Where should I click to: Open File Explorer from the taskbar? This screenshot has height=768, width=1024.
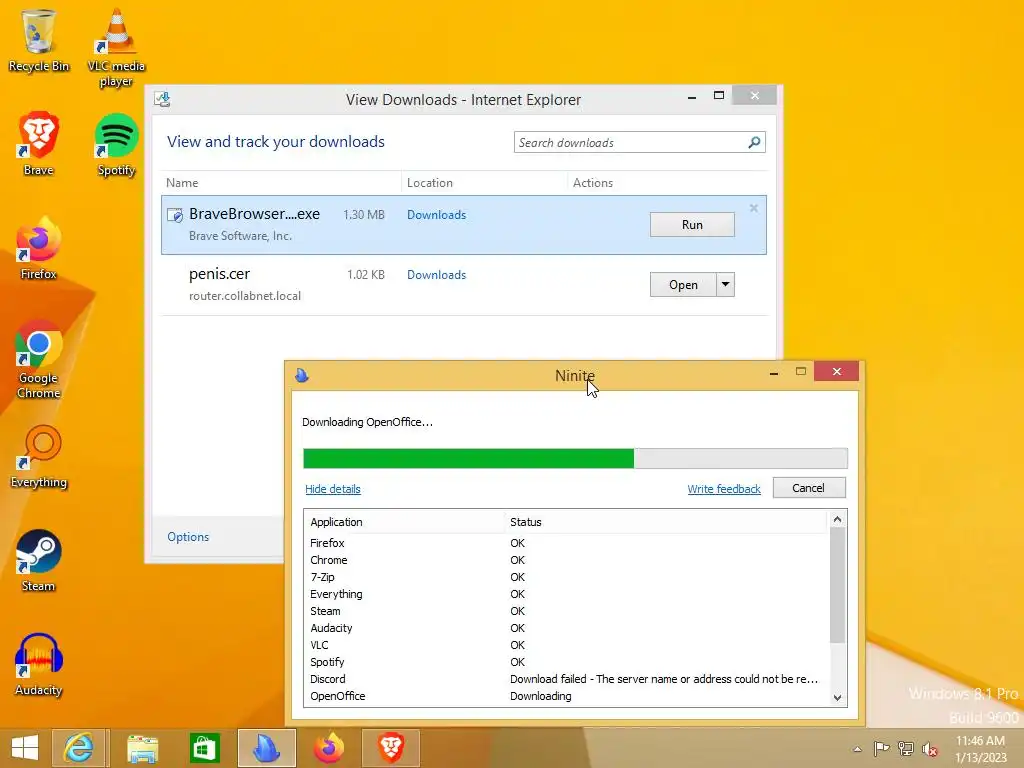(142, 748)
